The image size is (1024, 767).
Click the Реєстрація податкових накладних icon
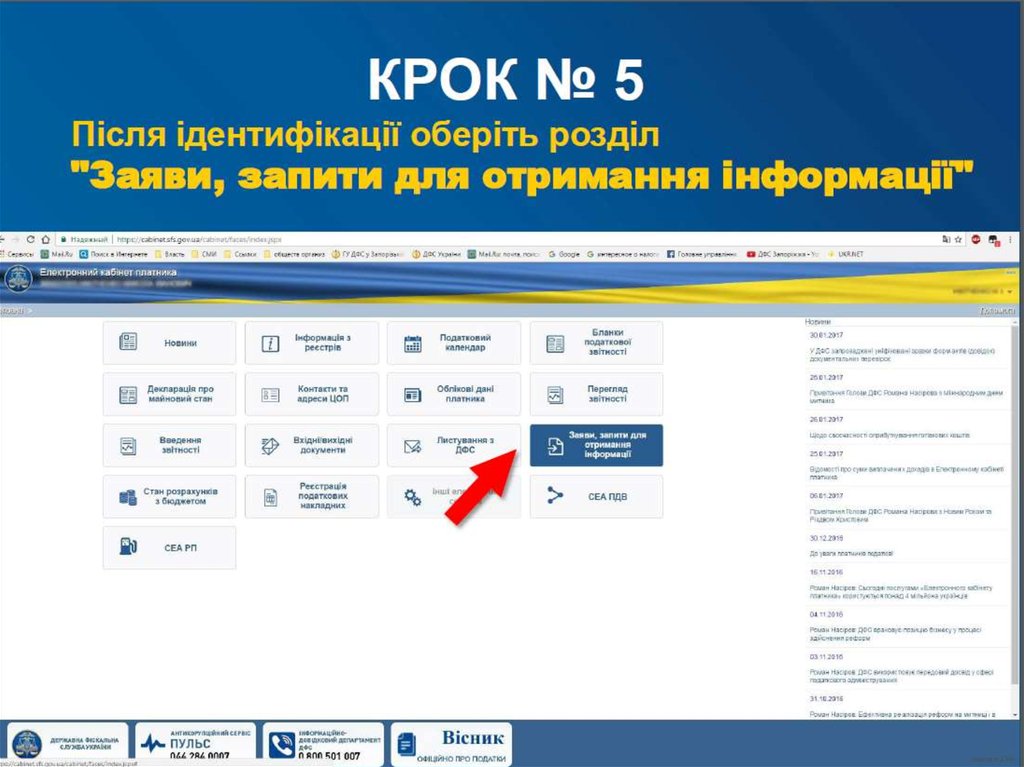(270, 498)
